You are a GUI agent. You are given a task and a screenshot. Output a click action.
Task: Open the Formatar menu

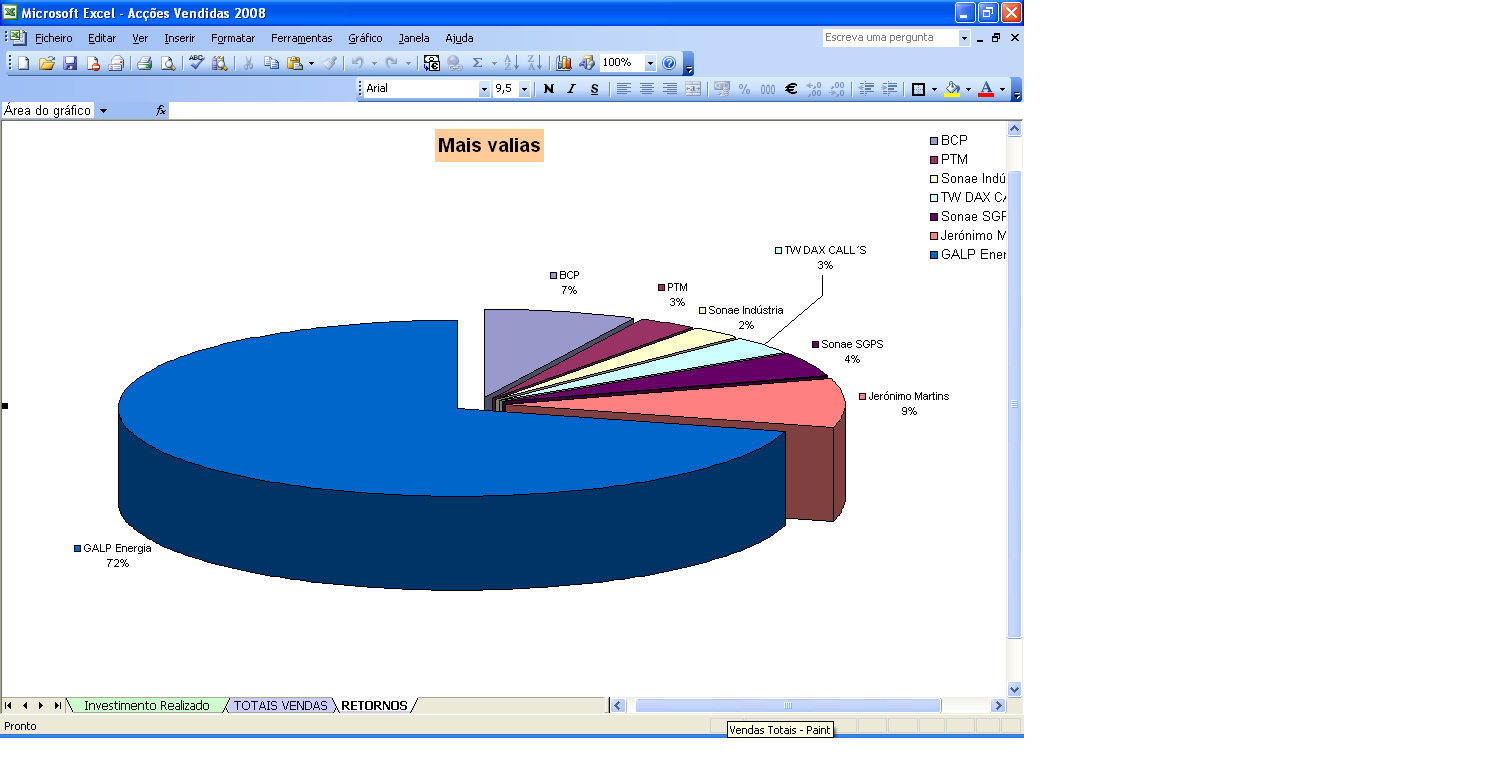tap(233, 38)
